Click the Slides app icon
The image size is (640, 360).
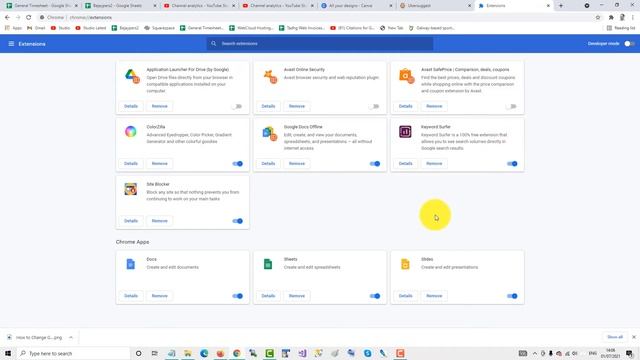(x=405, y=264)
